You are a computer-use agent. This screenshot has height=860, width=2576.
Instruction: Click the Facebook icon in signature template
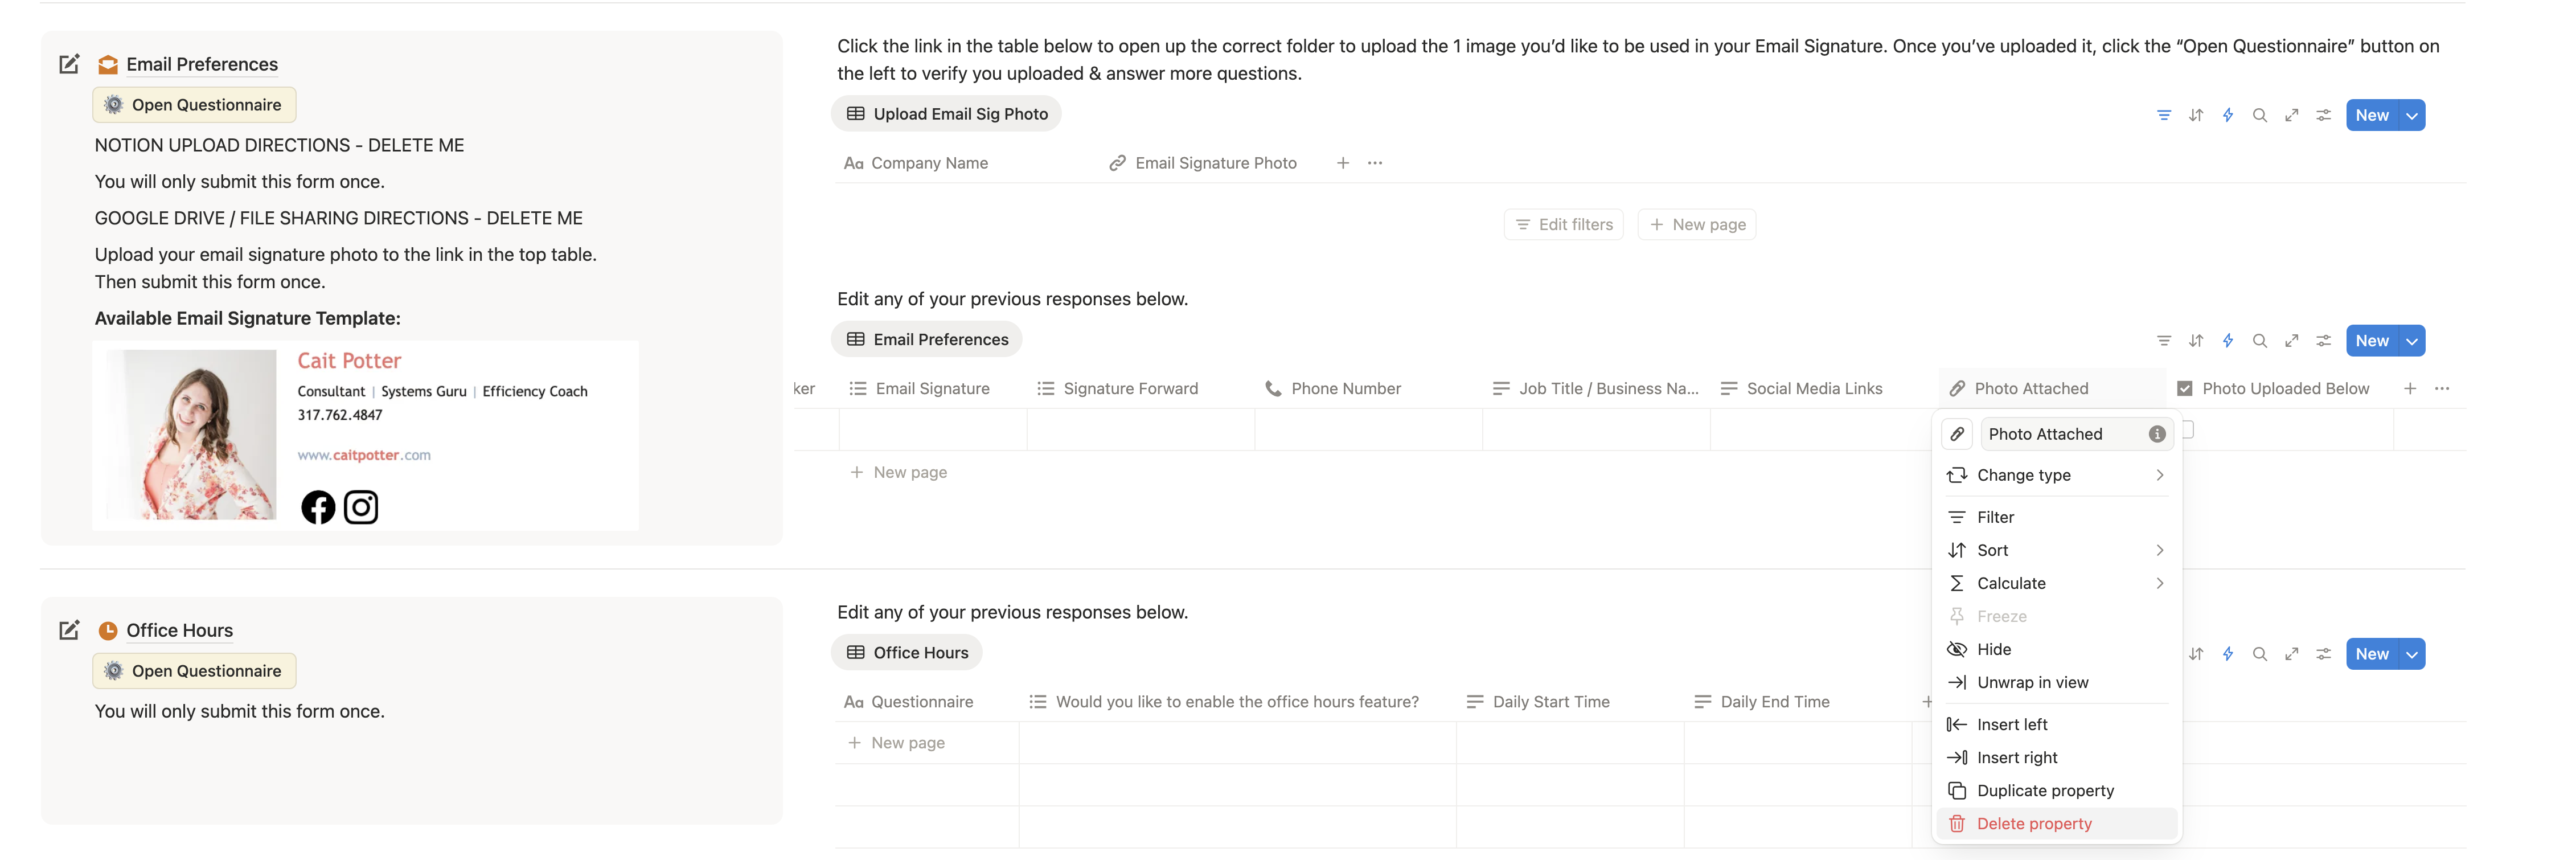point(318,507)
